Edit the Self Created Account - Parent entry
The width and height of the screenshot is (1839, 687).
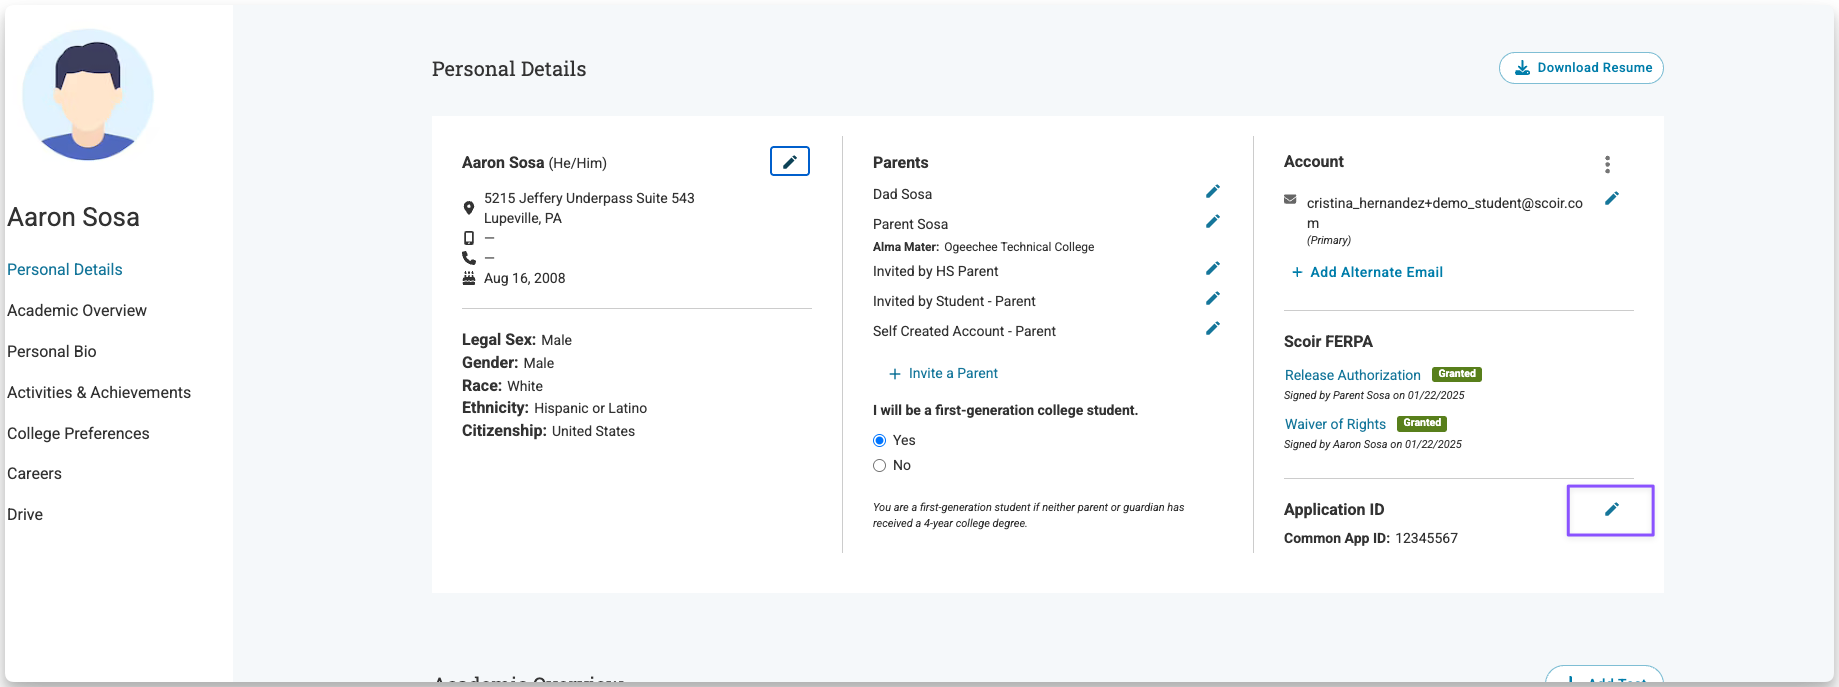(x=1212, y=328)
